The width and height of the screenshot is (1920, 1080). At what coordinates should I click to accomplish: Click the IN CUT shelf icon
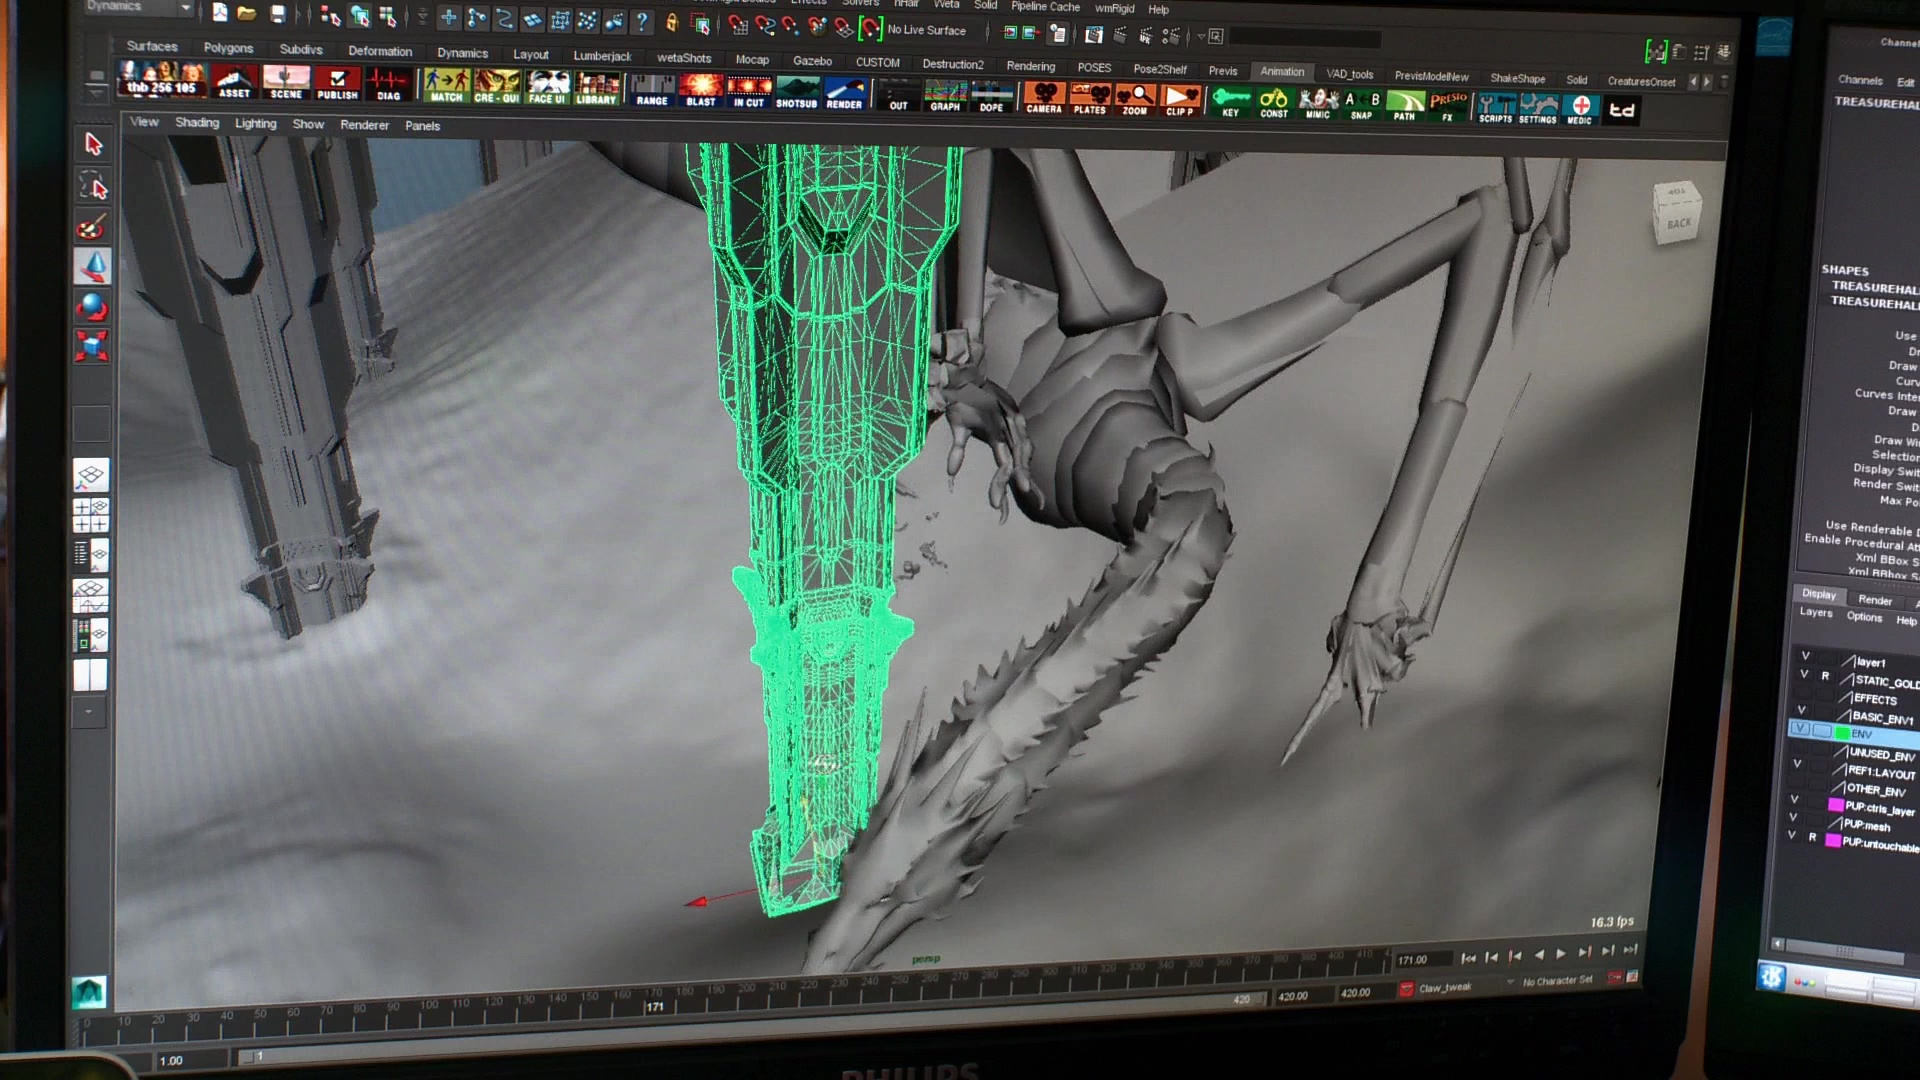(749, 92)
